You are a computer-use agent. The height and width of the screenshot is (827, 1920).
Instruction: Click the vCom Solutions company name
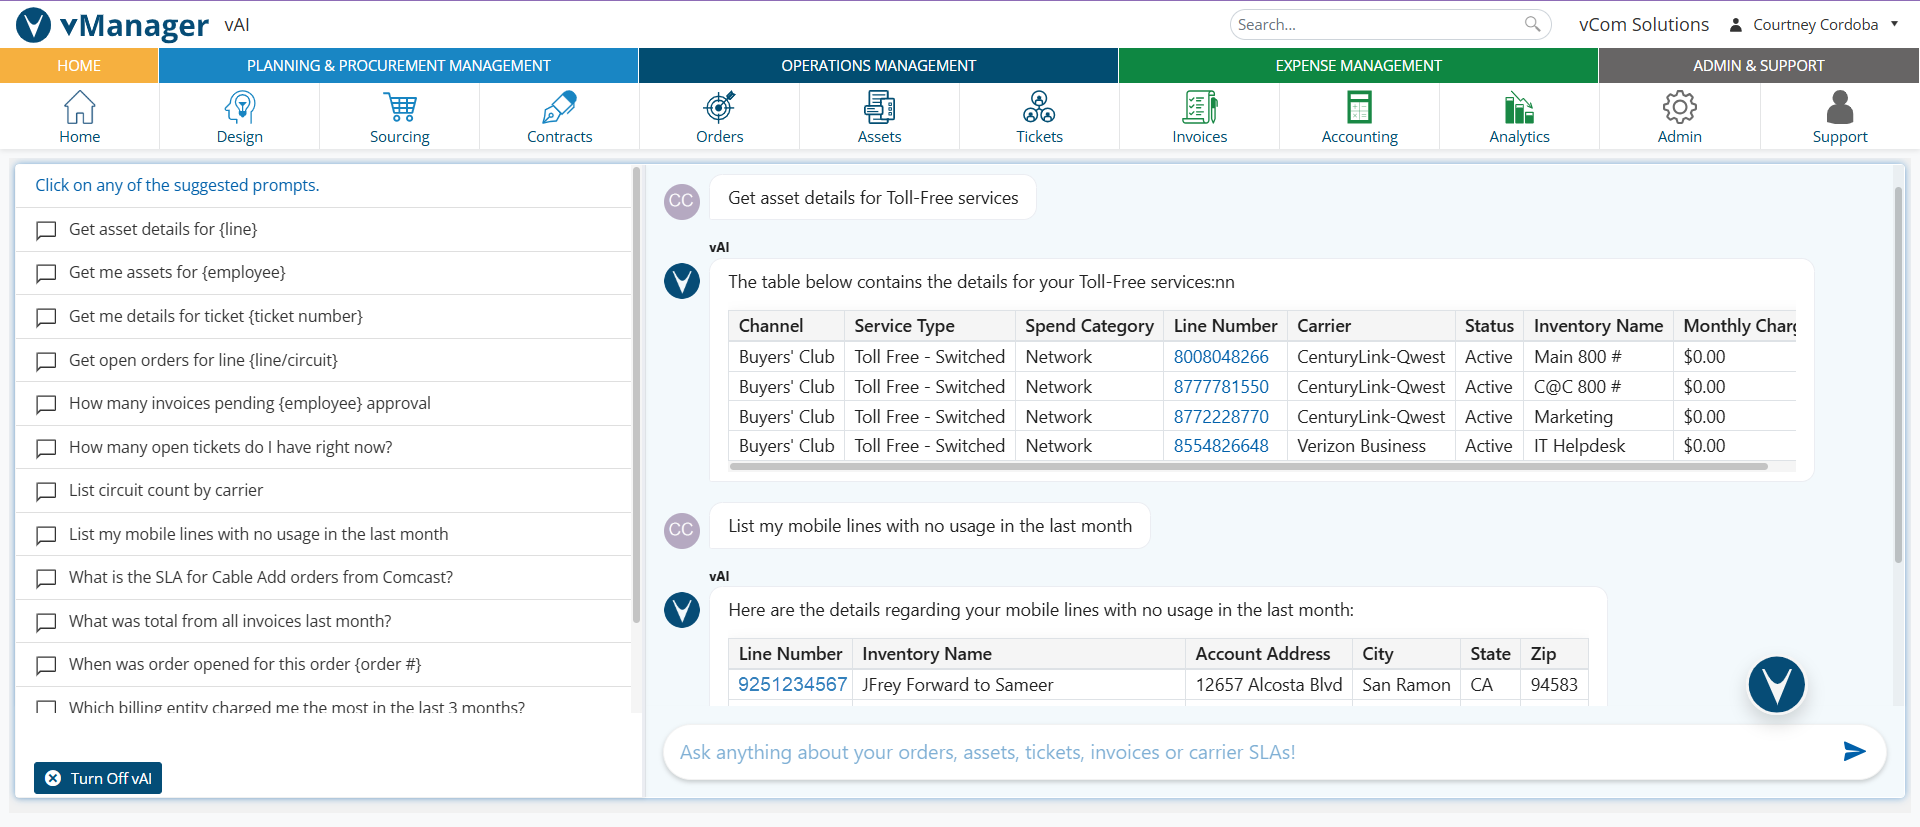point(1644,25)
